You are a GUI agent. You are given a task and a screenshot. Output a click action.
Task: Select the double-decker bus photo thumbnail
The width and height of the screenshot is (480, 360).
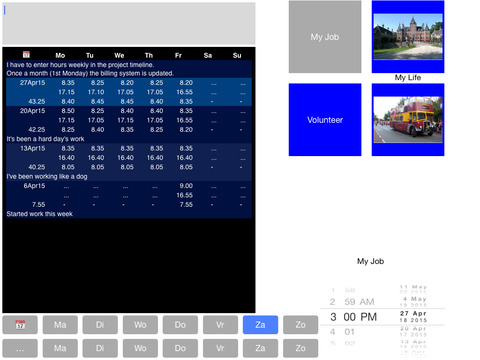408,120
